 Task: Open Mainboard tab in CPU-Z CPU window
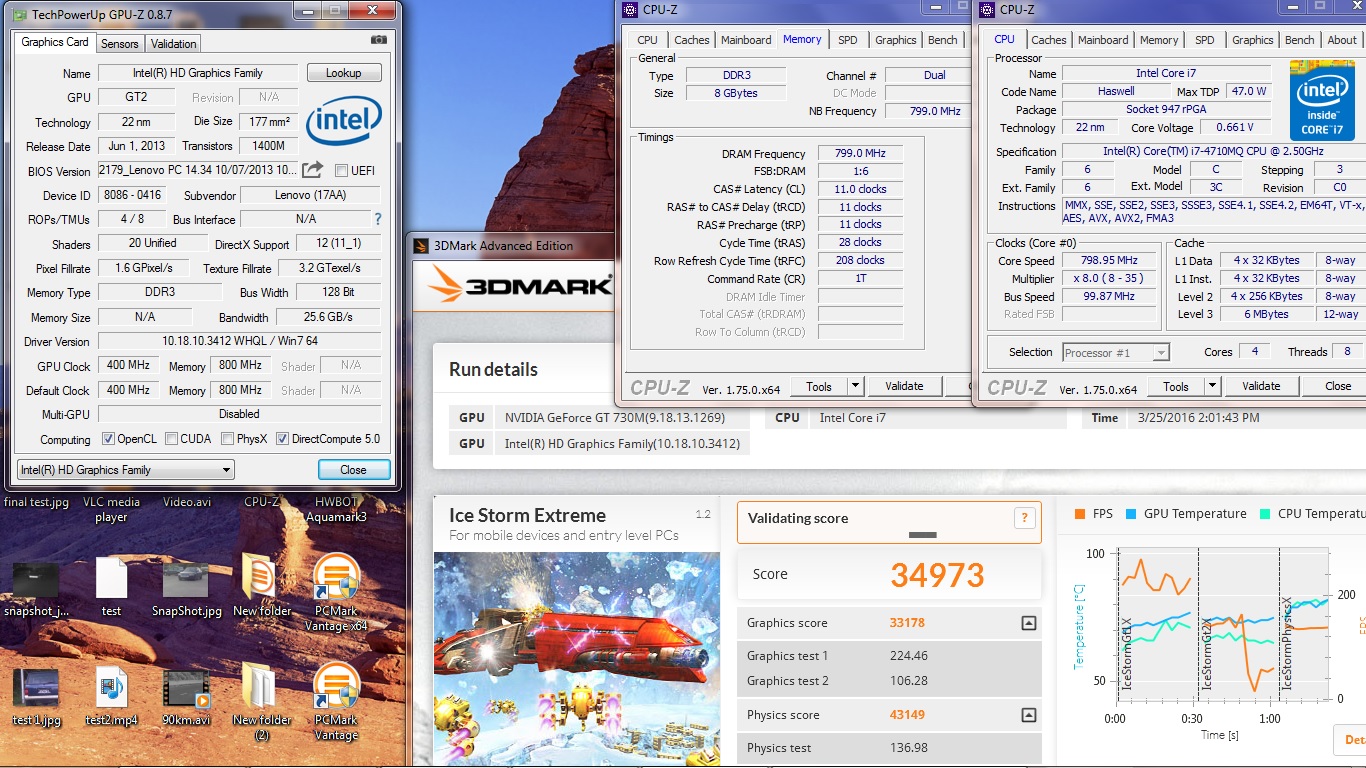[1103, 40]
